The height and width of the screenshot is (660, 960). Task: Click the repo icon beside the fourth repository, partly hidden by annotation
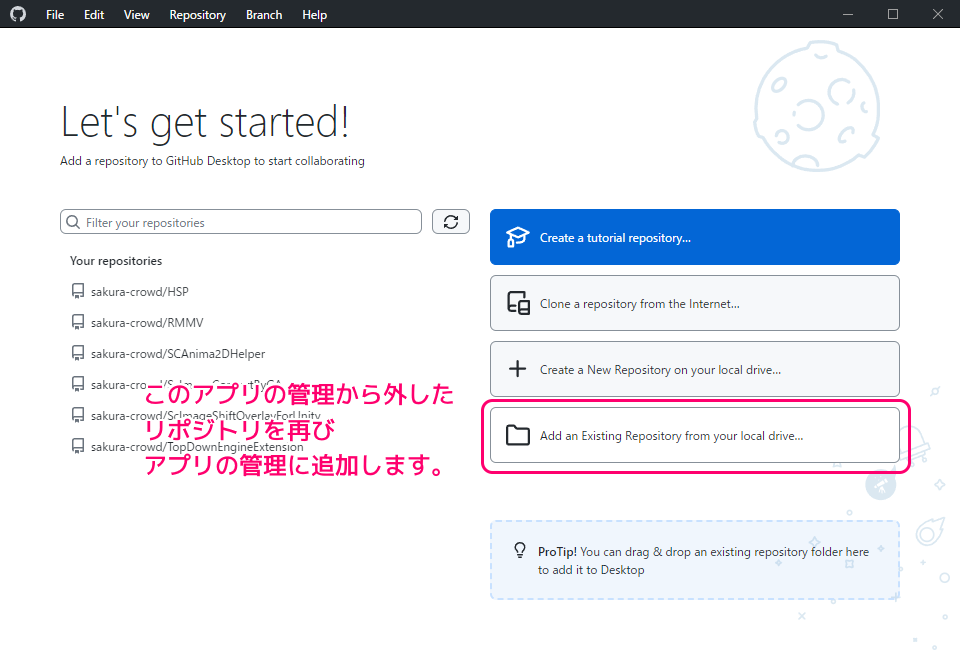pos(78,384)
